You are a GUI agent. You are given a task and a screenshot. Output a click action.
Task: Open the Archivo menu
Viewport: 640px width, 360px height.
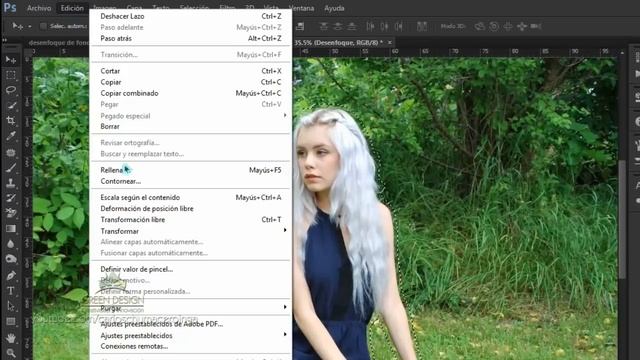coord(39,8)
